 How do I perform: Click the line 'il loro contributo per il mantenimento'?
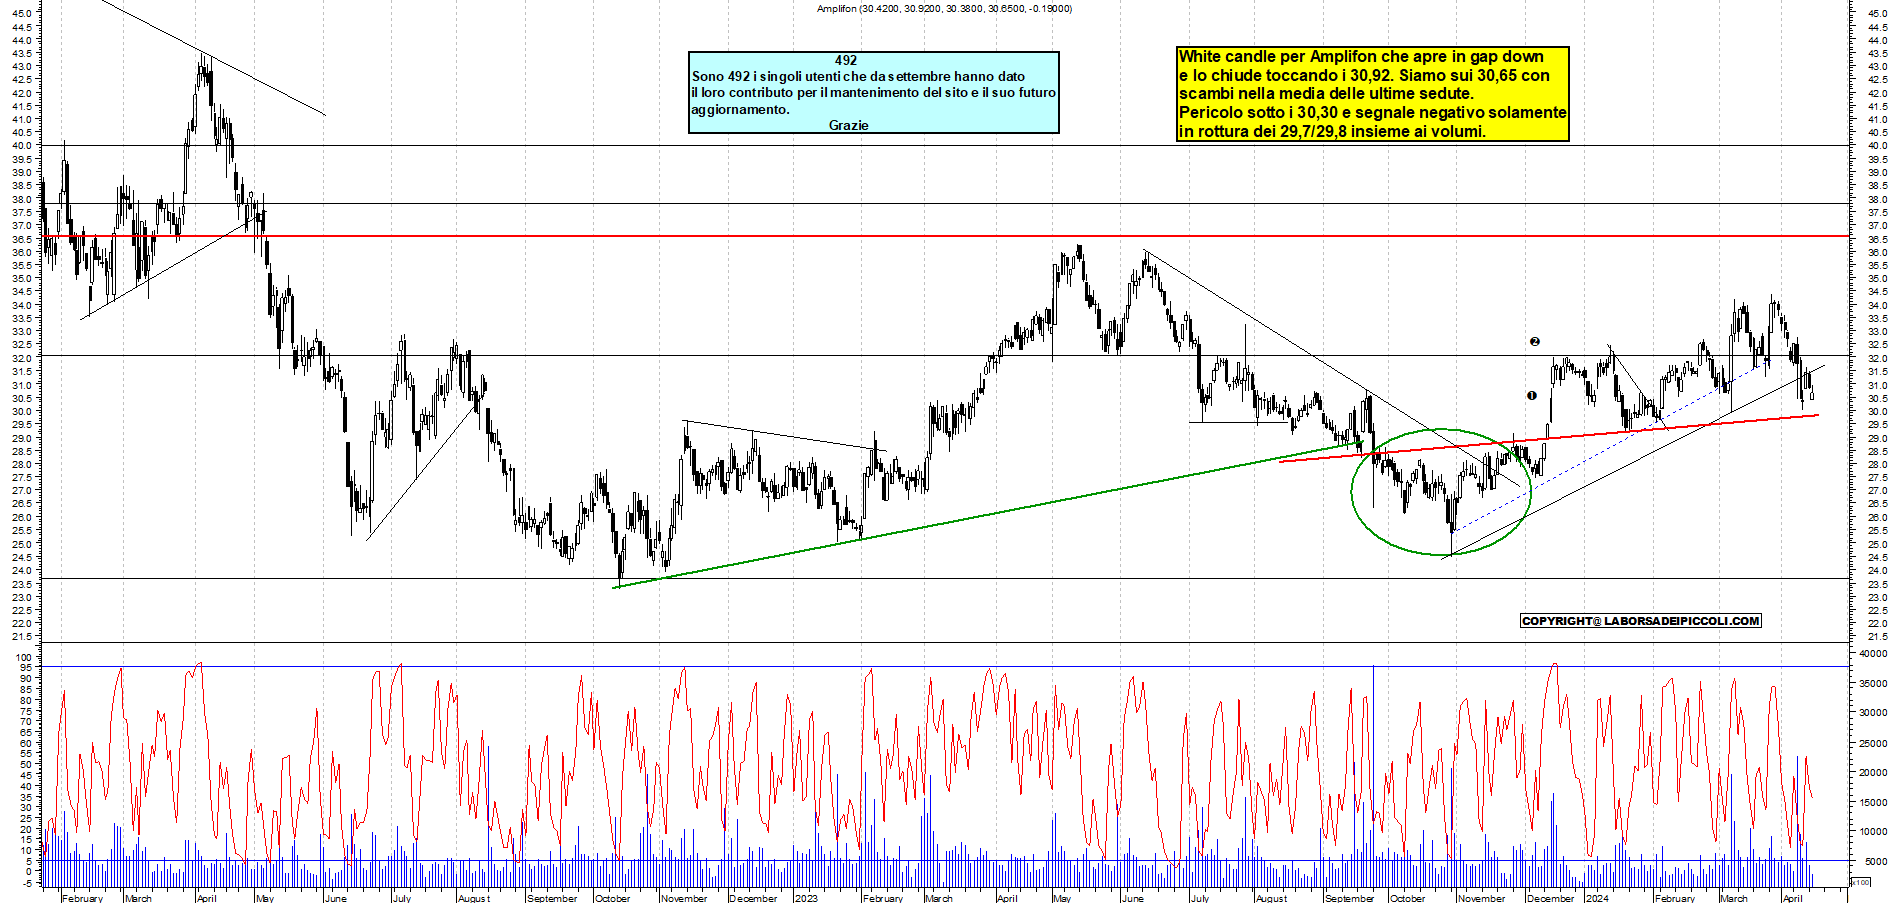(873, 92)
